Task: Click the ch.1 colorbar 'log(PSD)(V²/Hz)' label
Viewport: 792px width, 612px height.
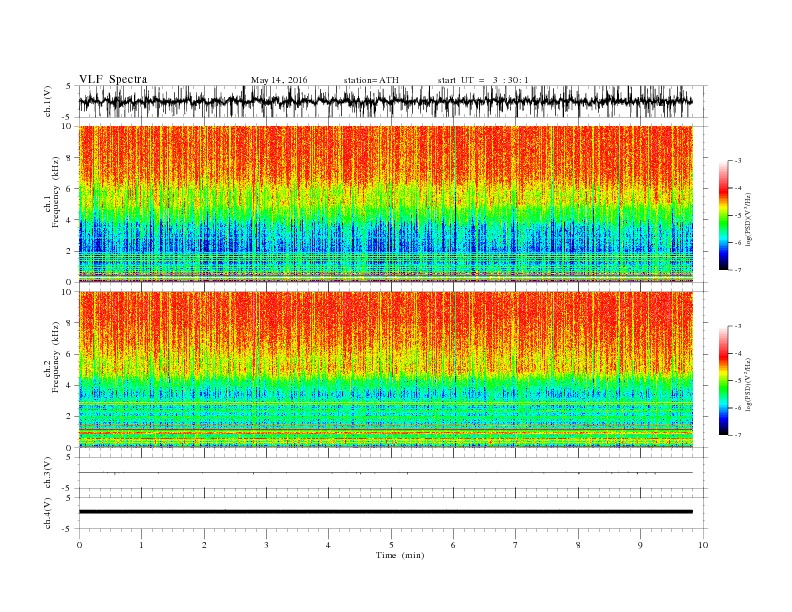Action: pyautogui.click(x=748, y=219)
